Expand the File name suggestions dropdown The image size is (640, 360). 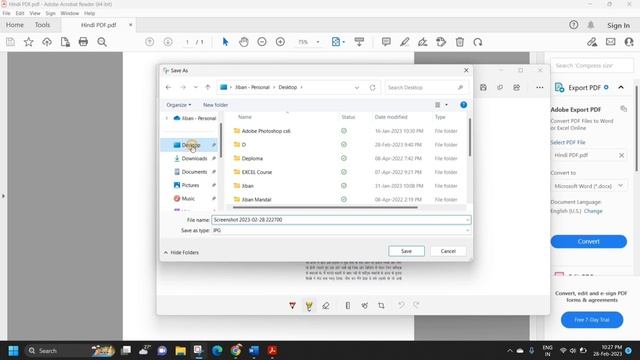click(467, 220)
